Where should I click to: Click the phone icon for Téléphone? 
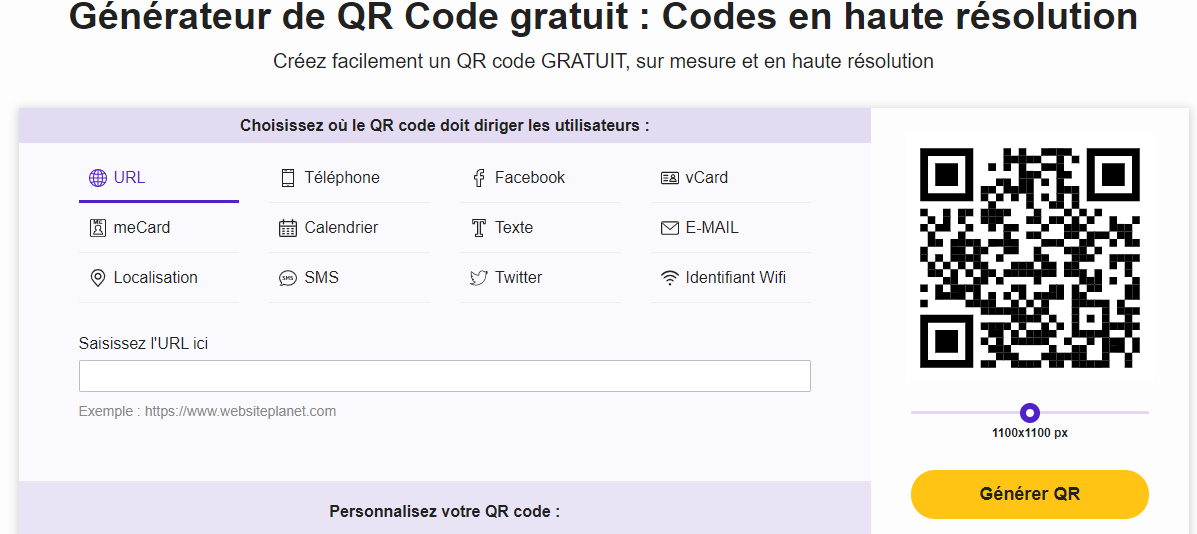point(288,178)
